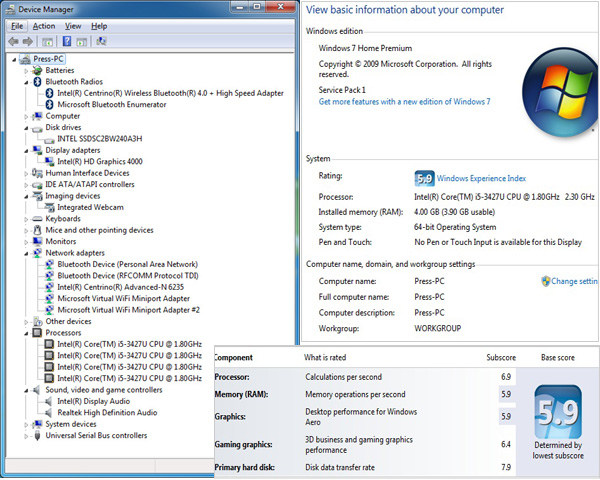
Task: Select Bluetooth Device (RFCOMM Protocol TDI)
Action: pyautogui.click(x=128, y=276)
